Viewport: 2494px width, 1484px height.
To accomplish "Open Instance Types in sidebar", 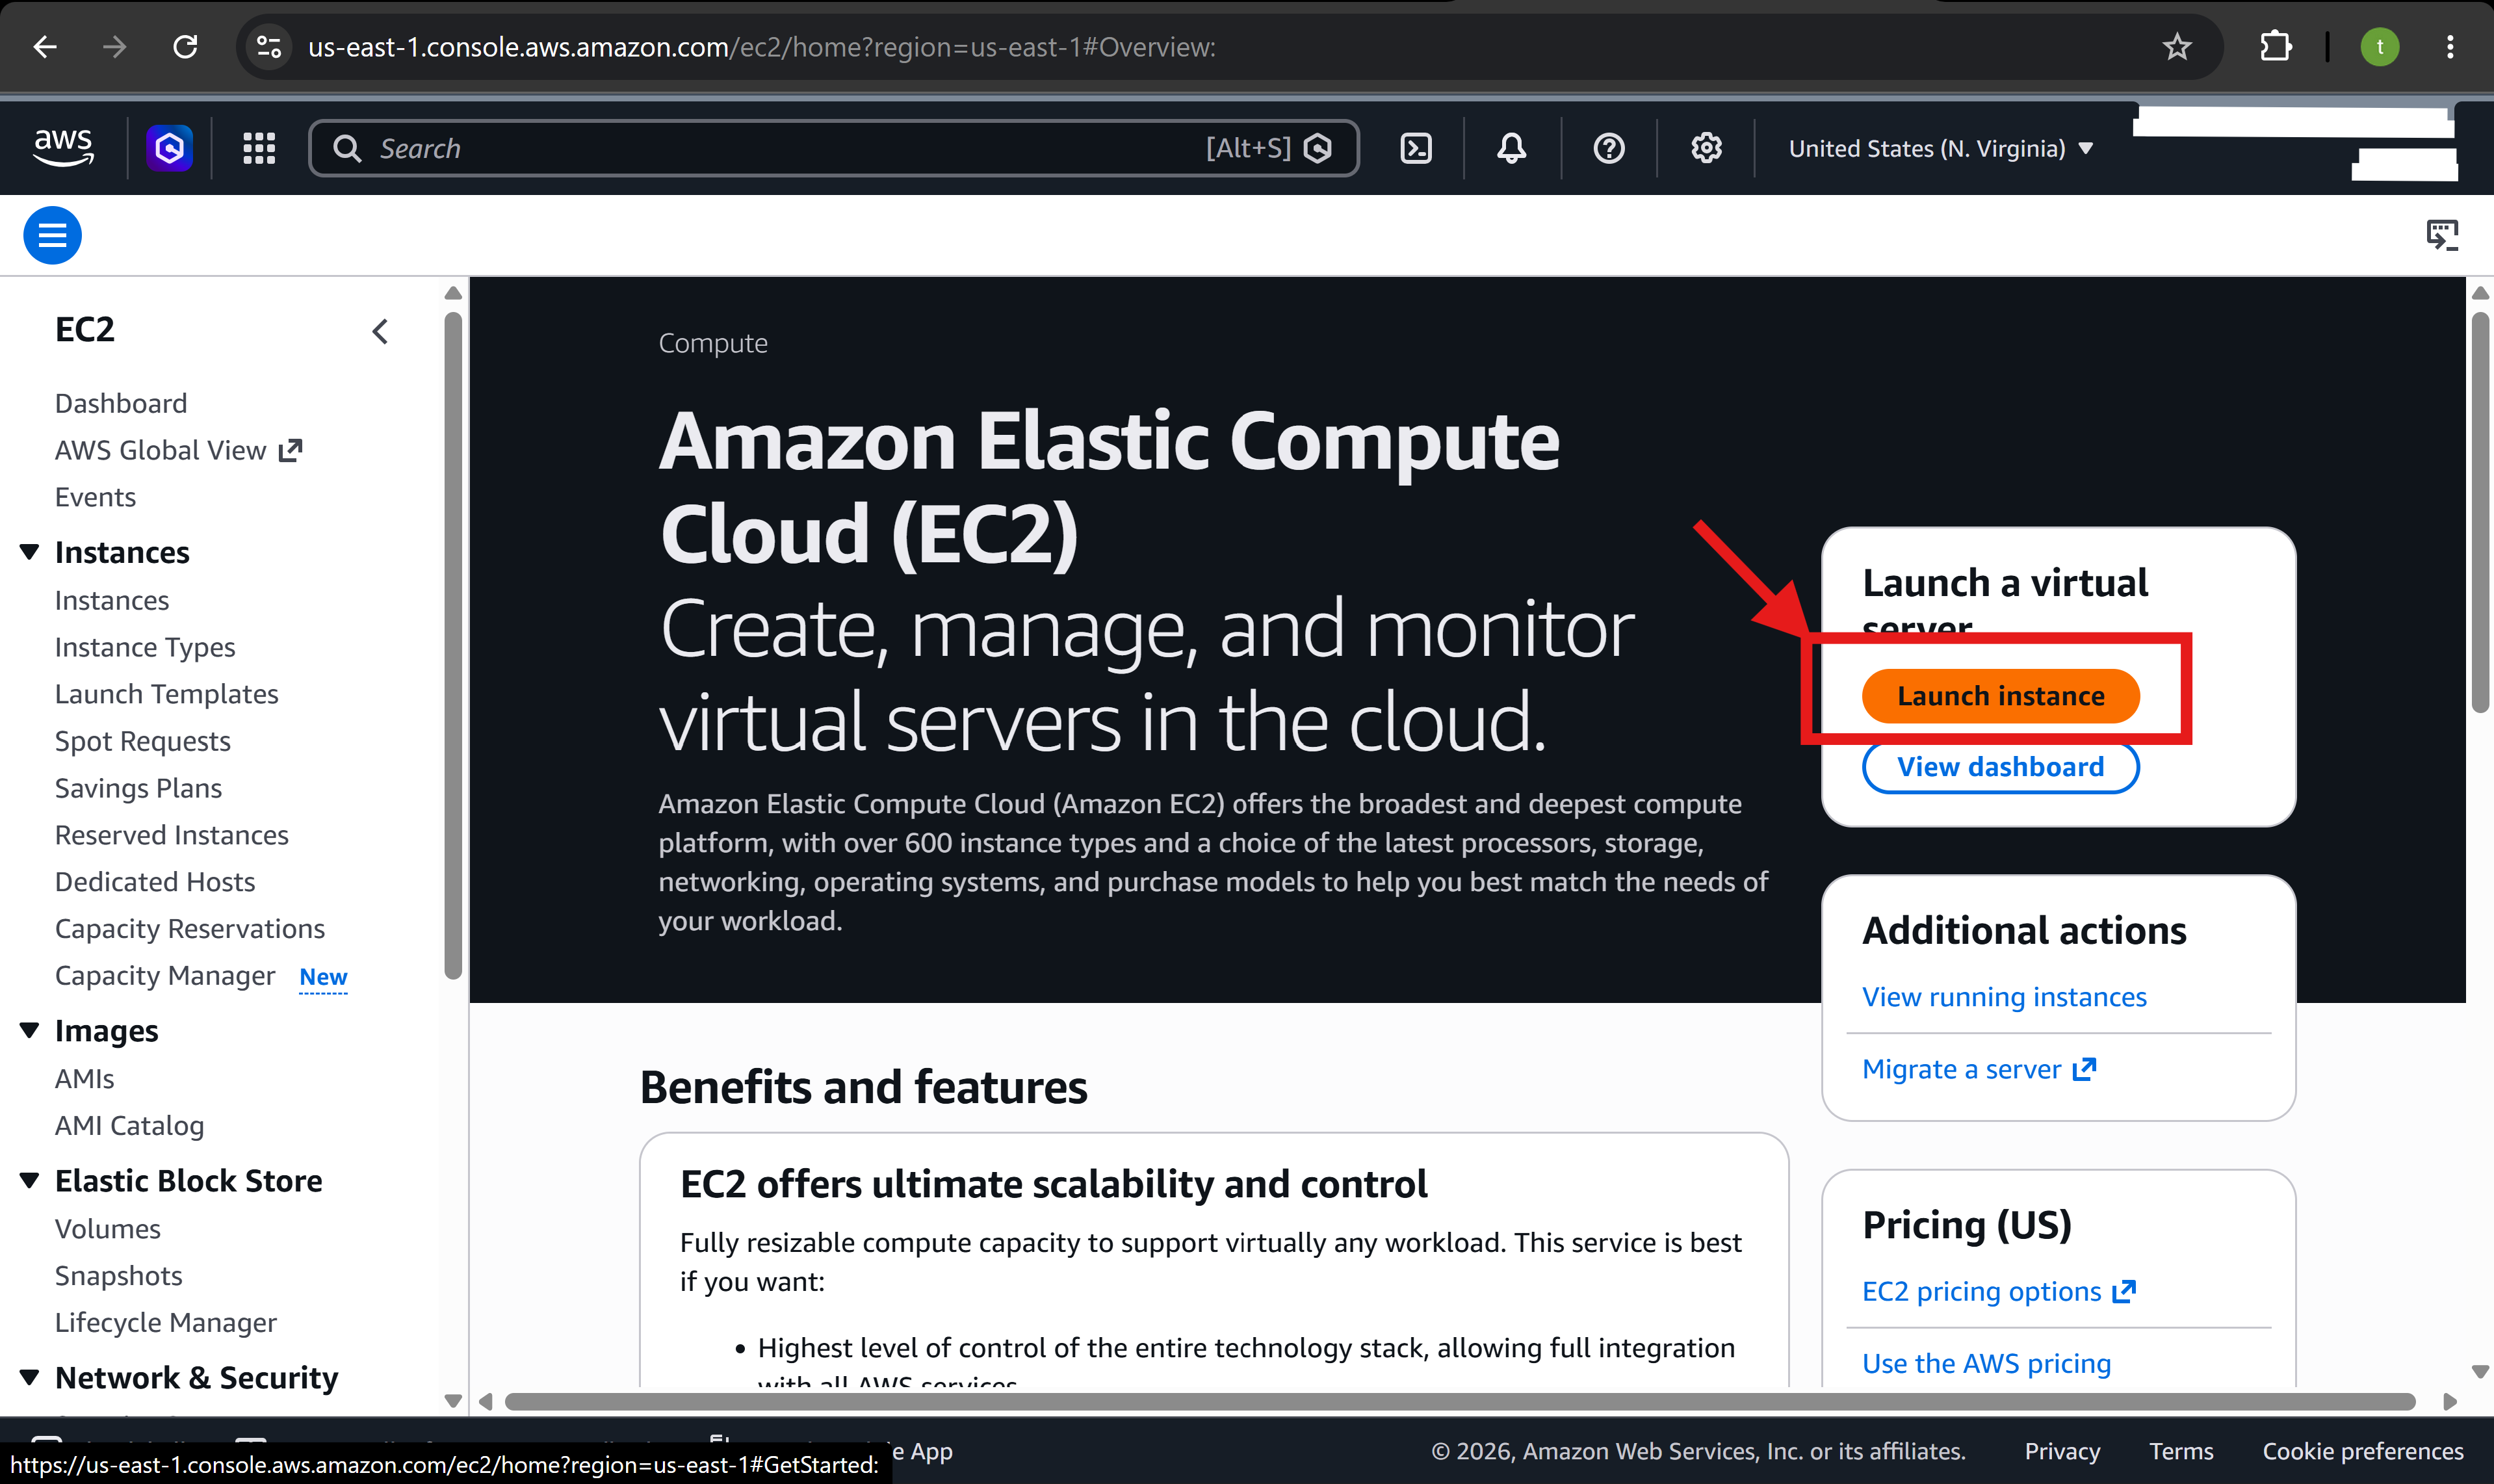I will pyautogui.click(x=145, y=647).
